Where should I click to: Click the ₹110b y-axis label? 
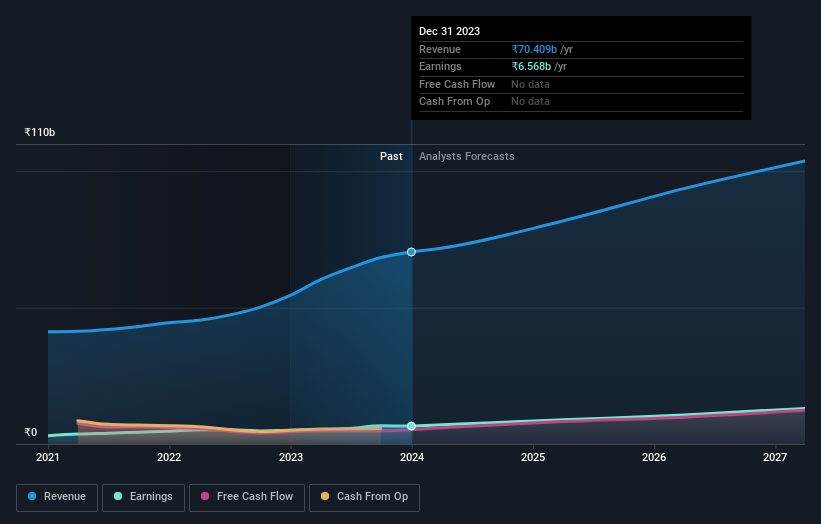[x=40, y=132]
